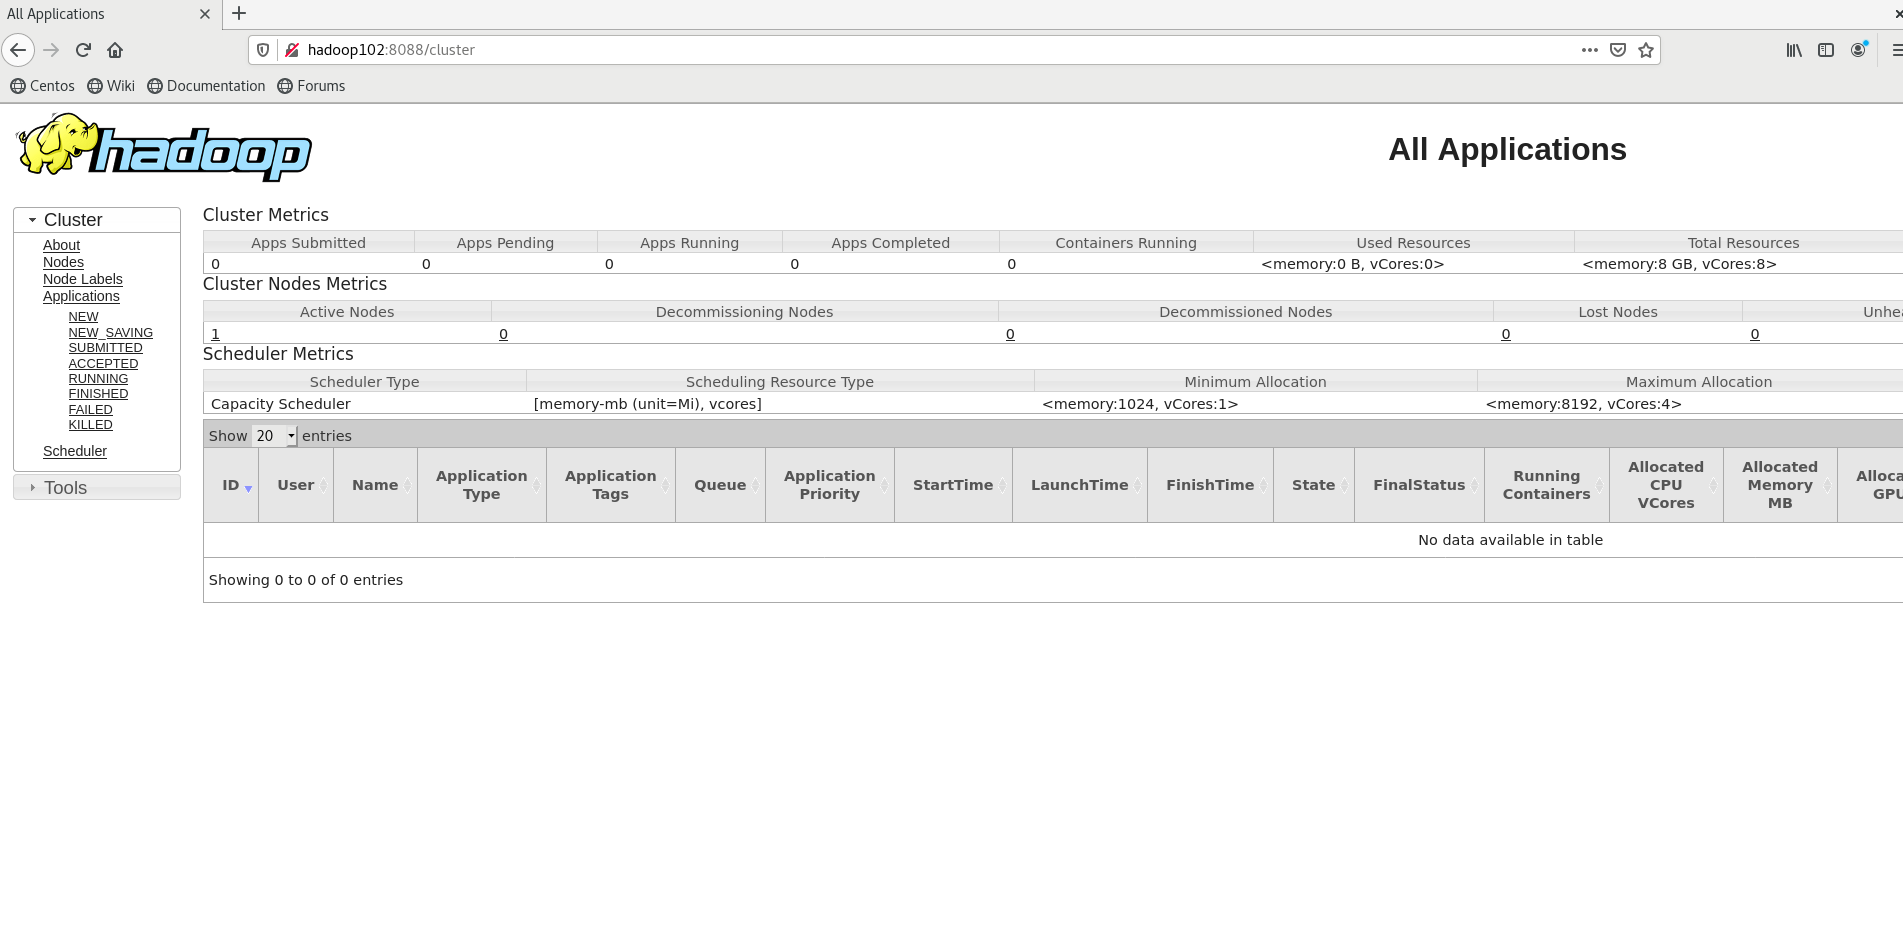
Task: Open the Node Labels link
Action: (83, 279)
